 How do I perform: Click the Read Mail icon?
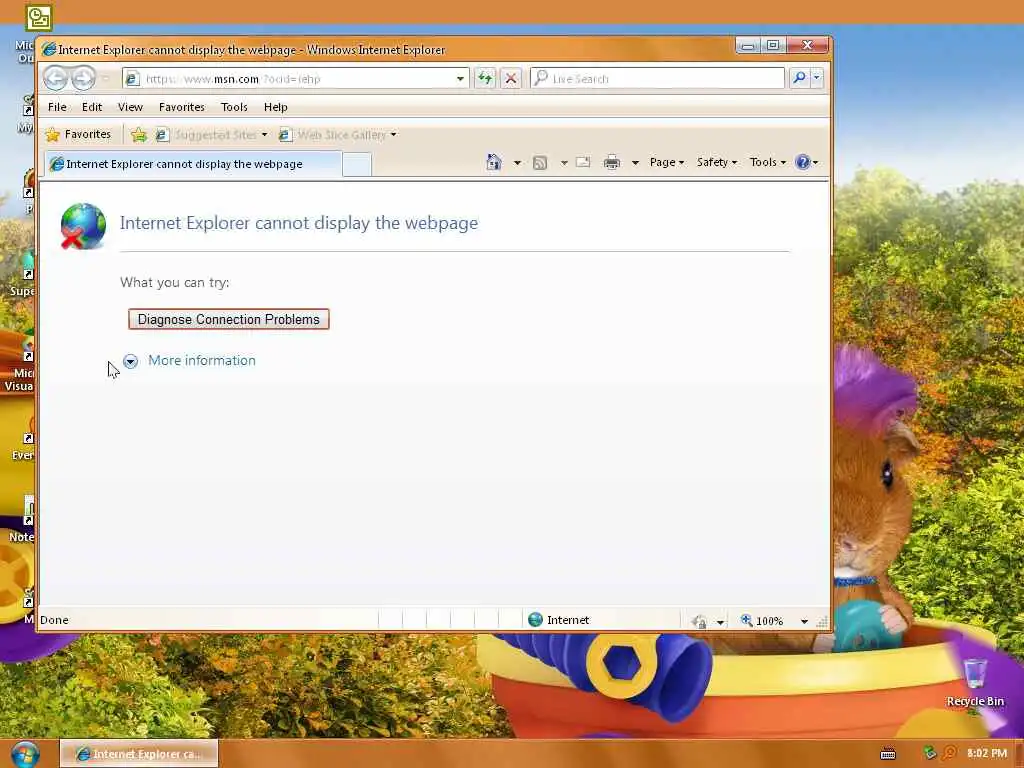coord(583,162)
